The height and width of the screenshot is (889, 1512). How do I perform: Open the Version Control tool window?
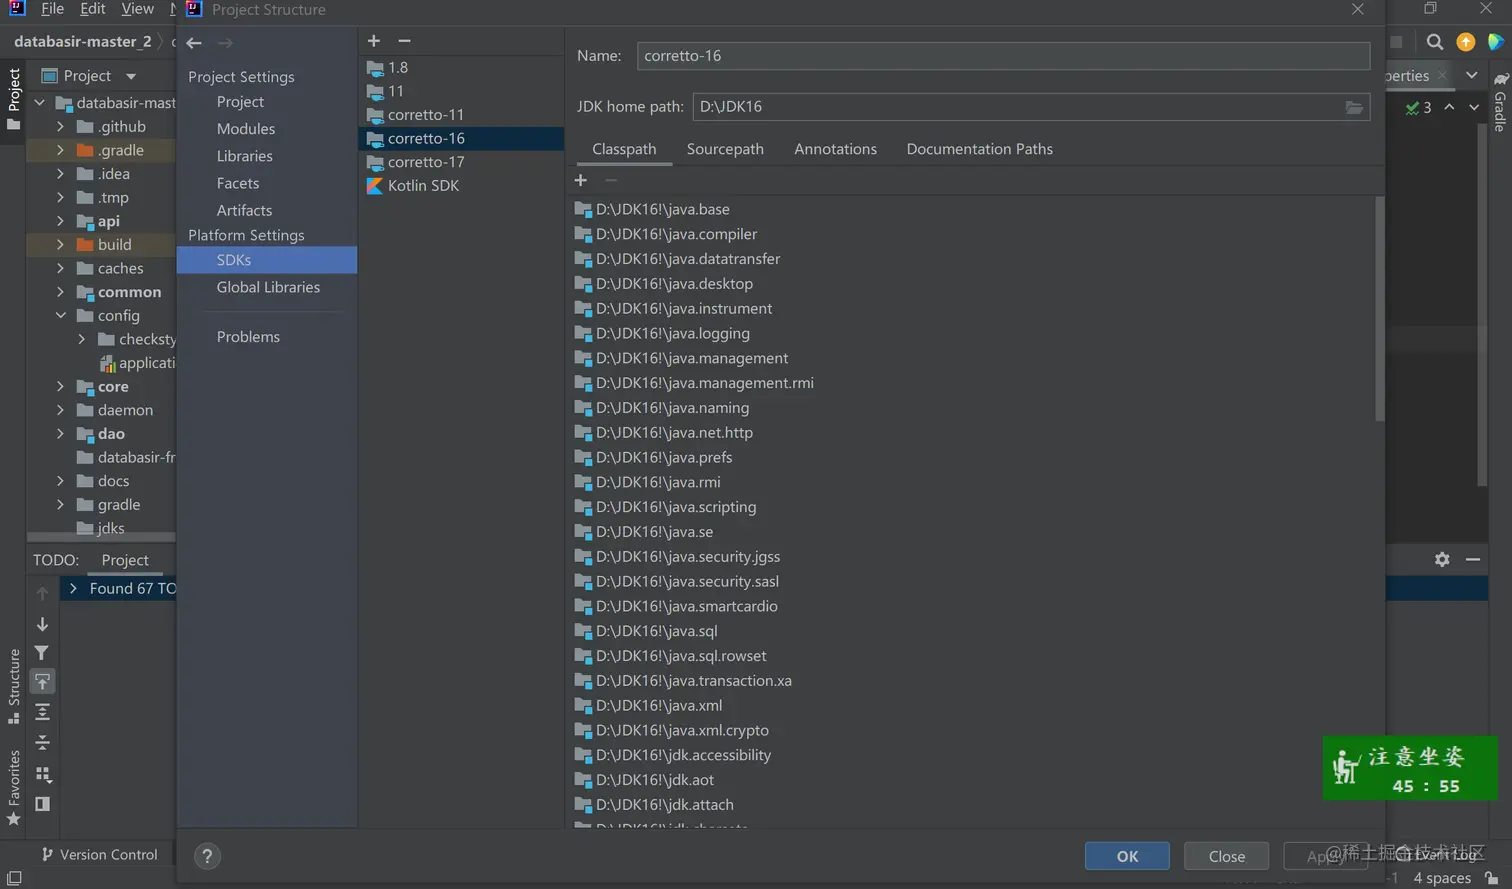point(100,855)
